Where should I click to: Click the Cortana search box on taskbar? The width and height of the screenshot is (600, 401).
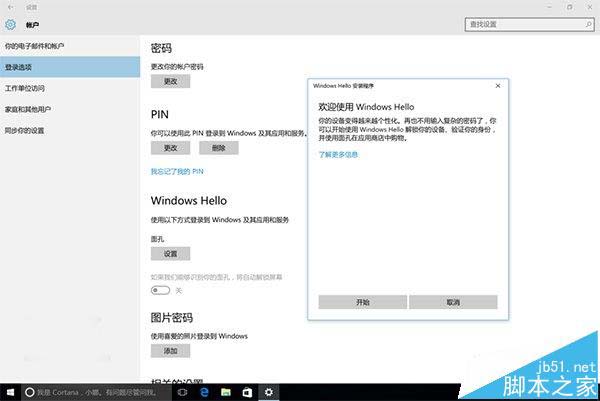96,392
